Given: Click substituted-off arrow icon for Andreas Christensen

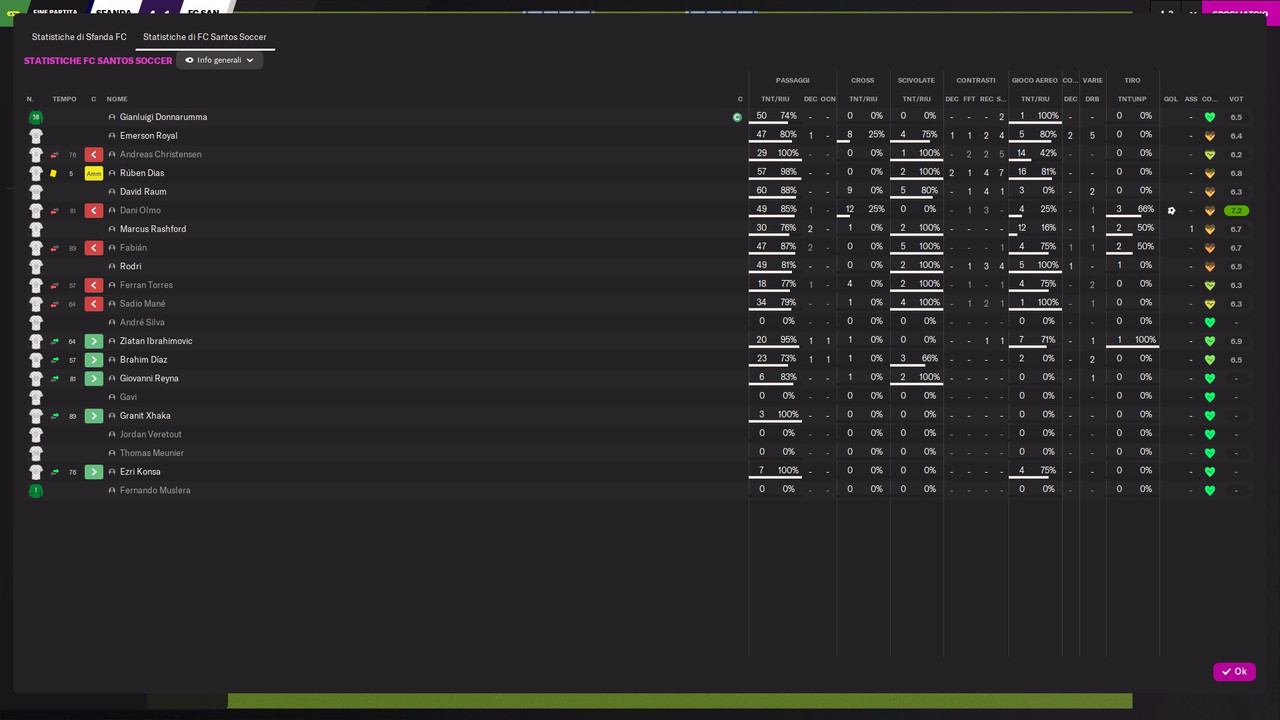Looking at the screenshot, I should (94, 154).
